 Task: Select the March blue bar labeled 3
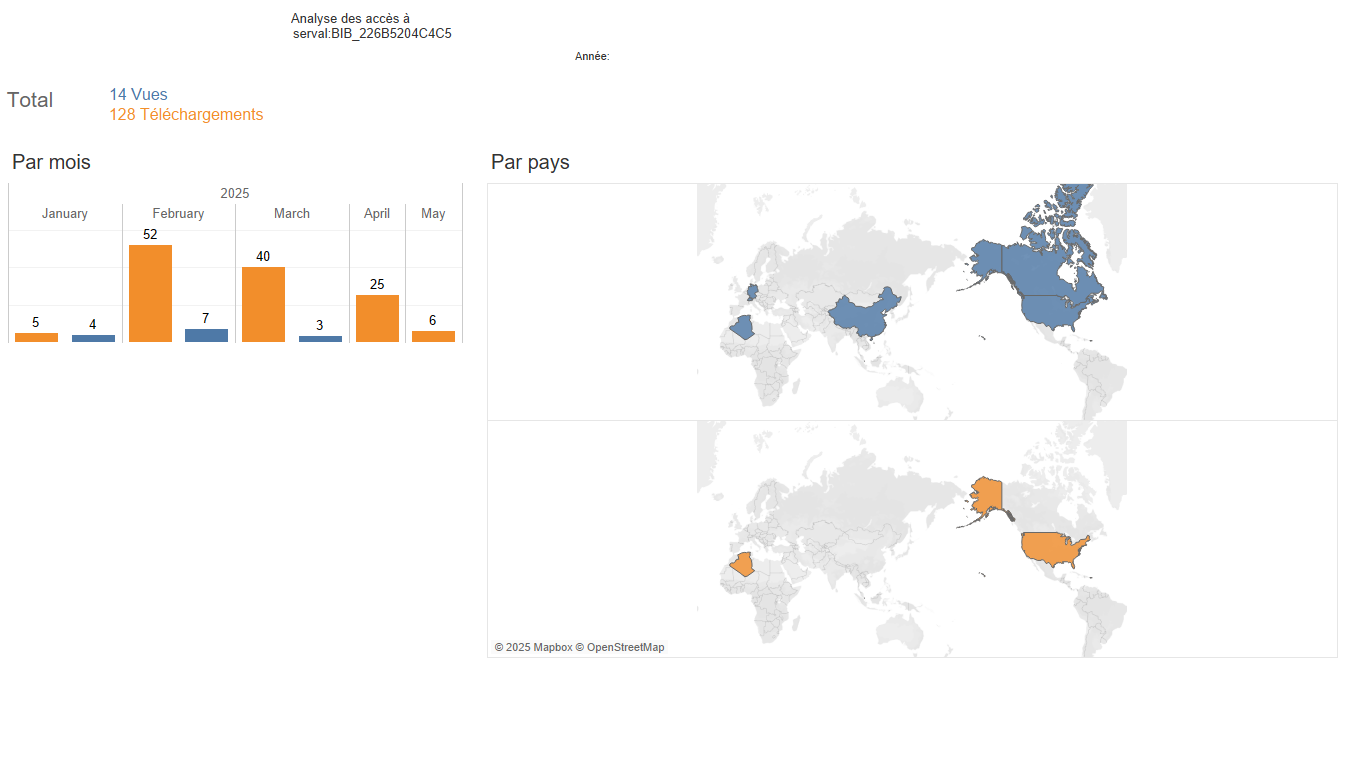tap(320, 339)
